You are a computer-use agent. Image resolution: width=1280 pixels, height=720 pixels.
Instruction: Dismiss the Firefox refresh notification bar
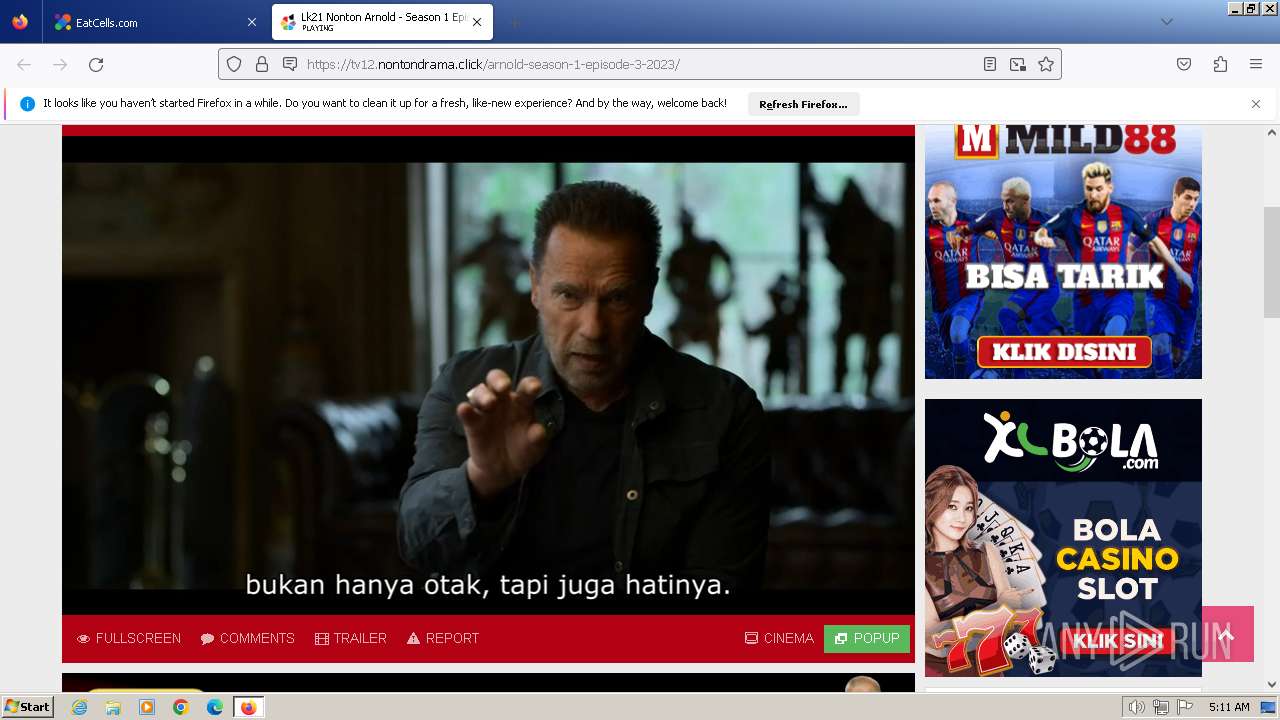(x=1256, y=104)
